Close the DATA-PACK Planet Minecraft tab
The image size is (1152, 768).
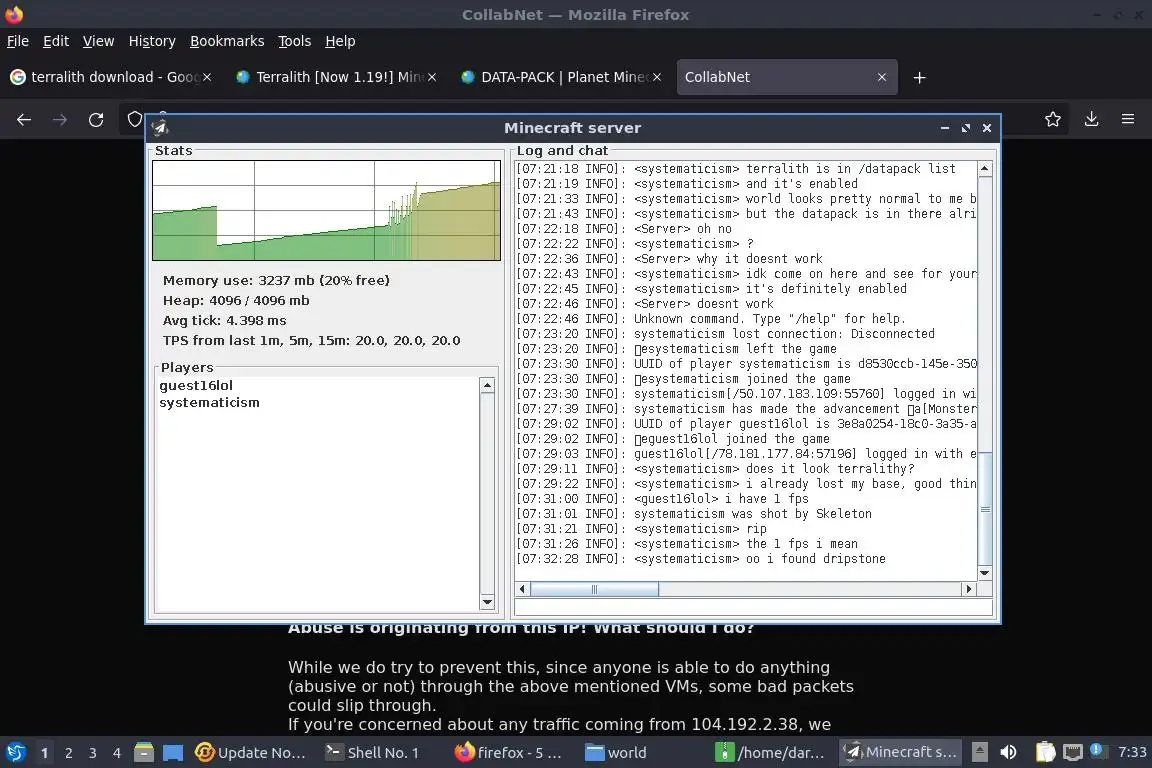click(x=657, y=77)
